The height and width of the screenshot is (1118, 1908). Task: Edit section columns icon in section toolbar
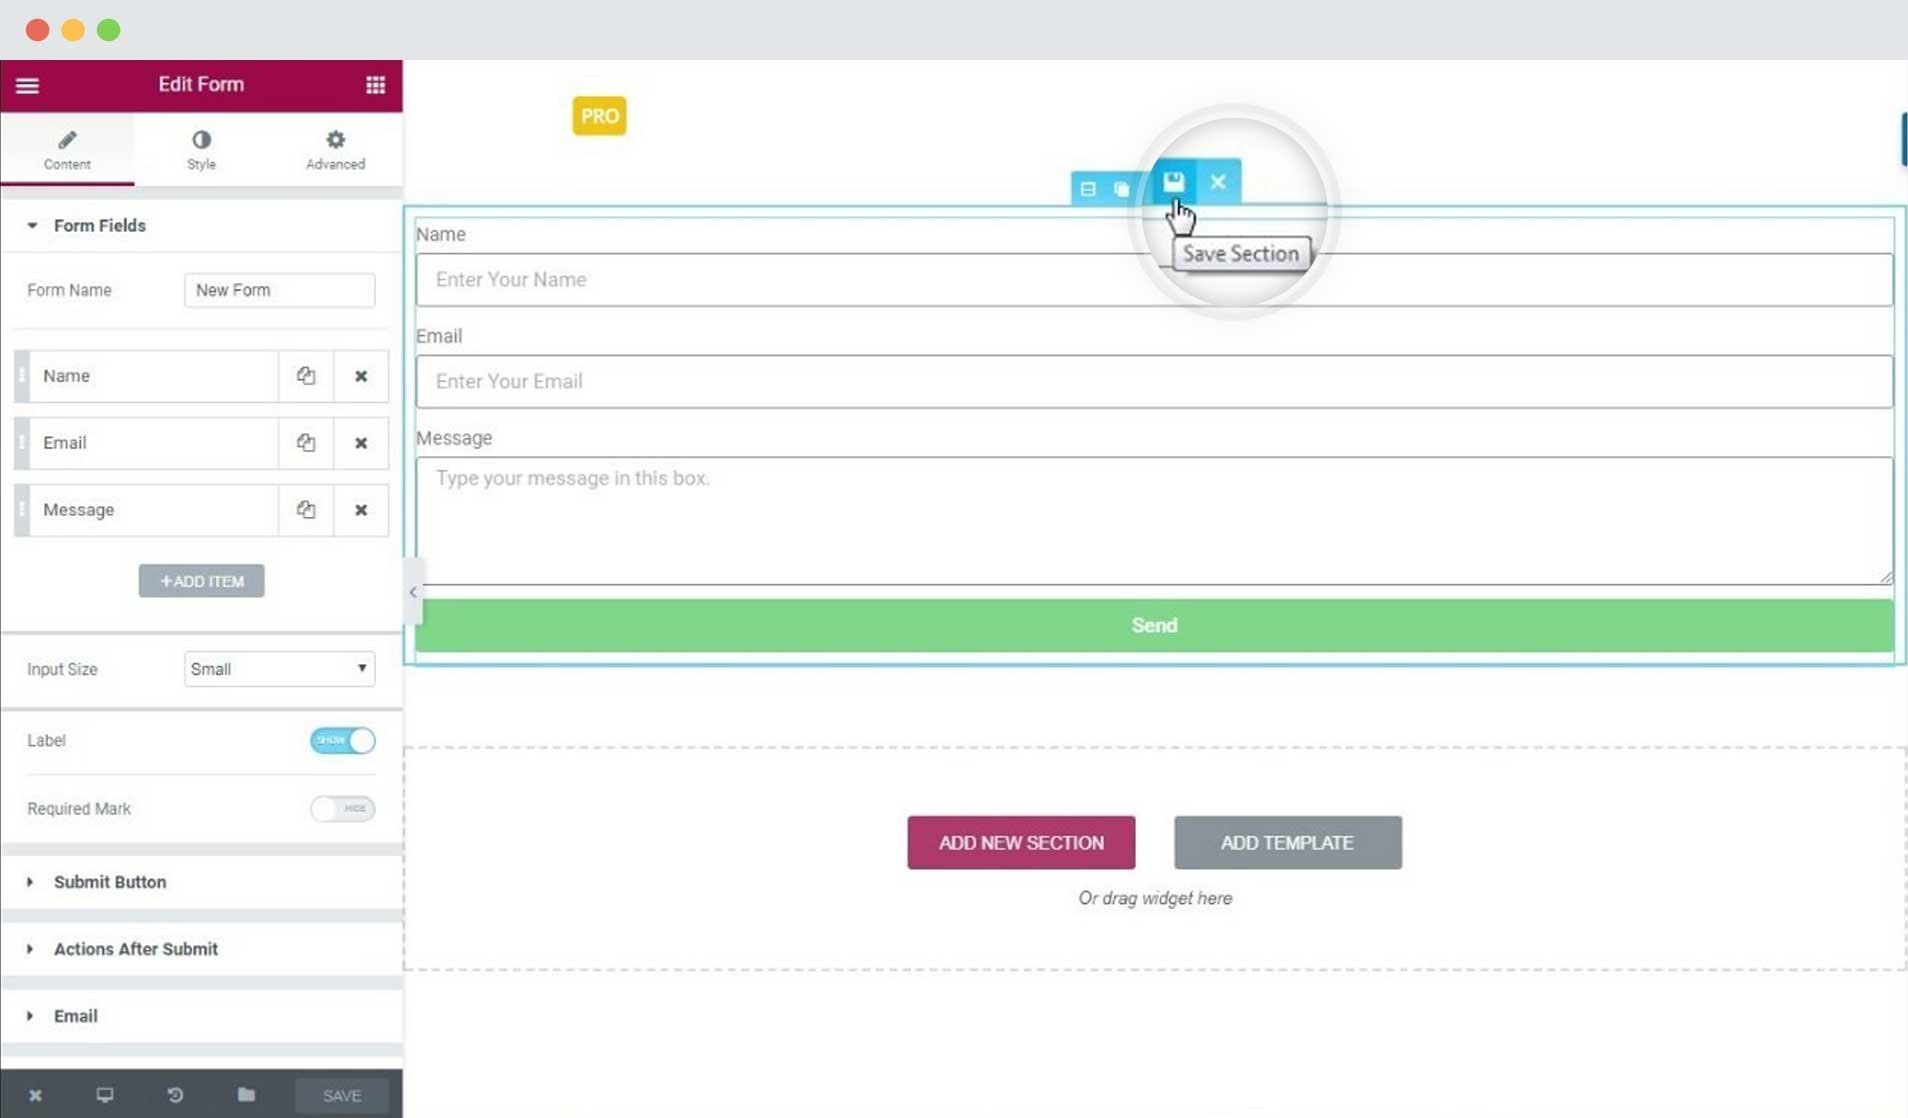[x=1088, y=189]
